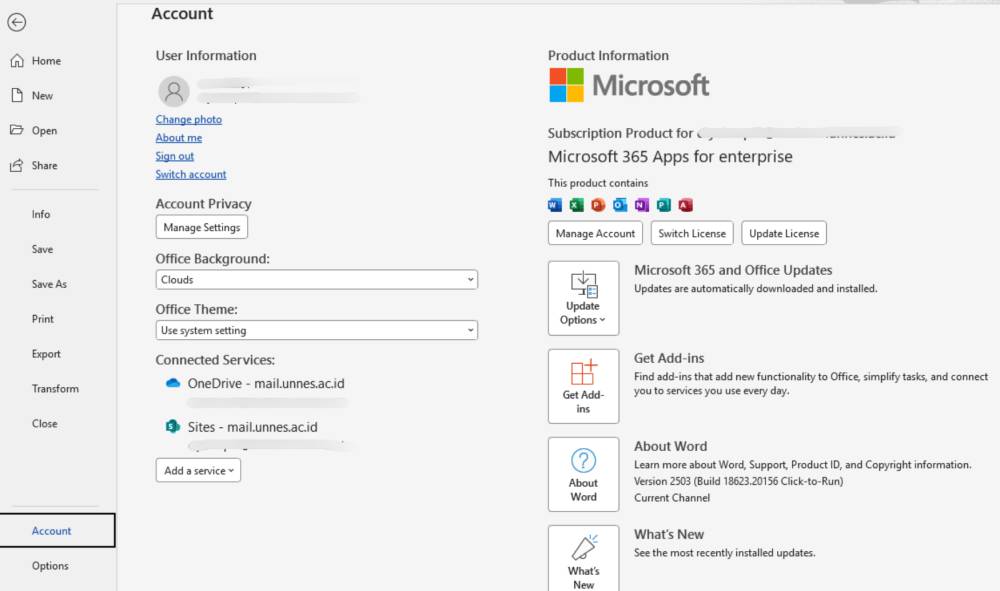
Task: Go to the Info menu item
Action: tap(41, 214)
